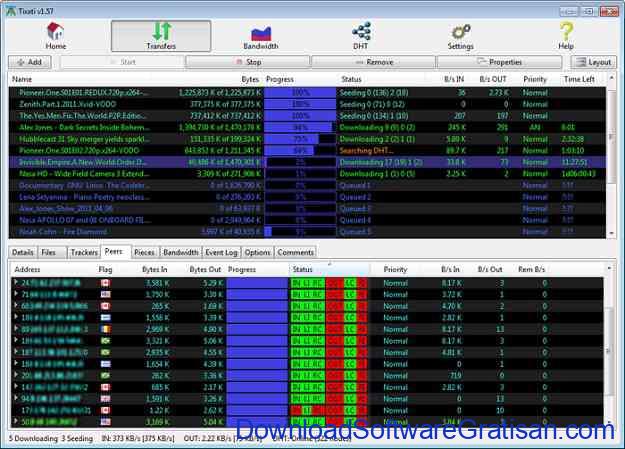The width and height of the screenshot is (625, 449).
Task: Expand the peer row with 2,835 K bytes in
Action: [16, 352]
